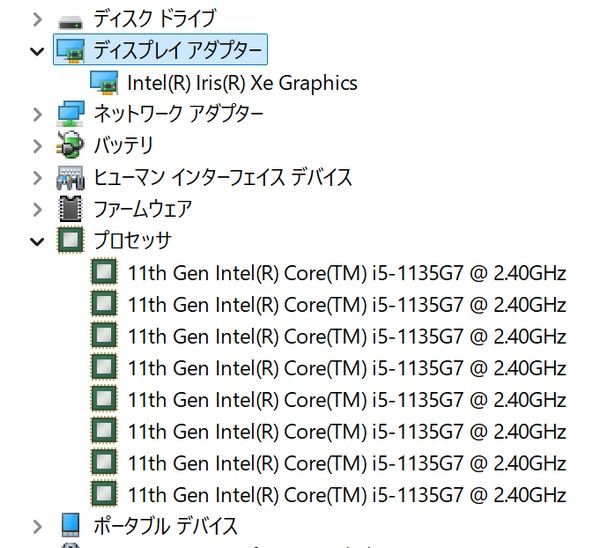The width and height of the screenshot is (600, 548).
Task: Collapse the ディスプレイ アダプター category
Action: pyautogui.click(x=38, y=50)
